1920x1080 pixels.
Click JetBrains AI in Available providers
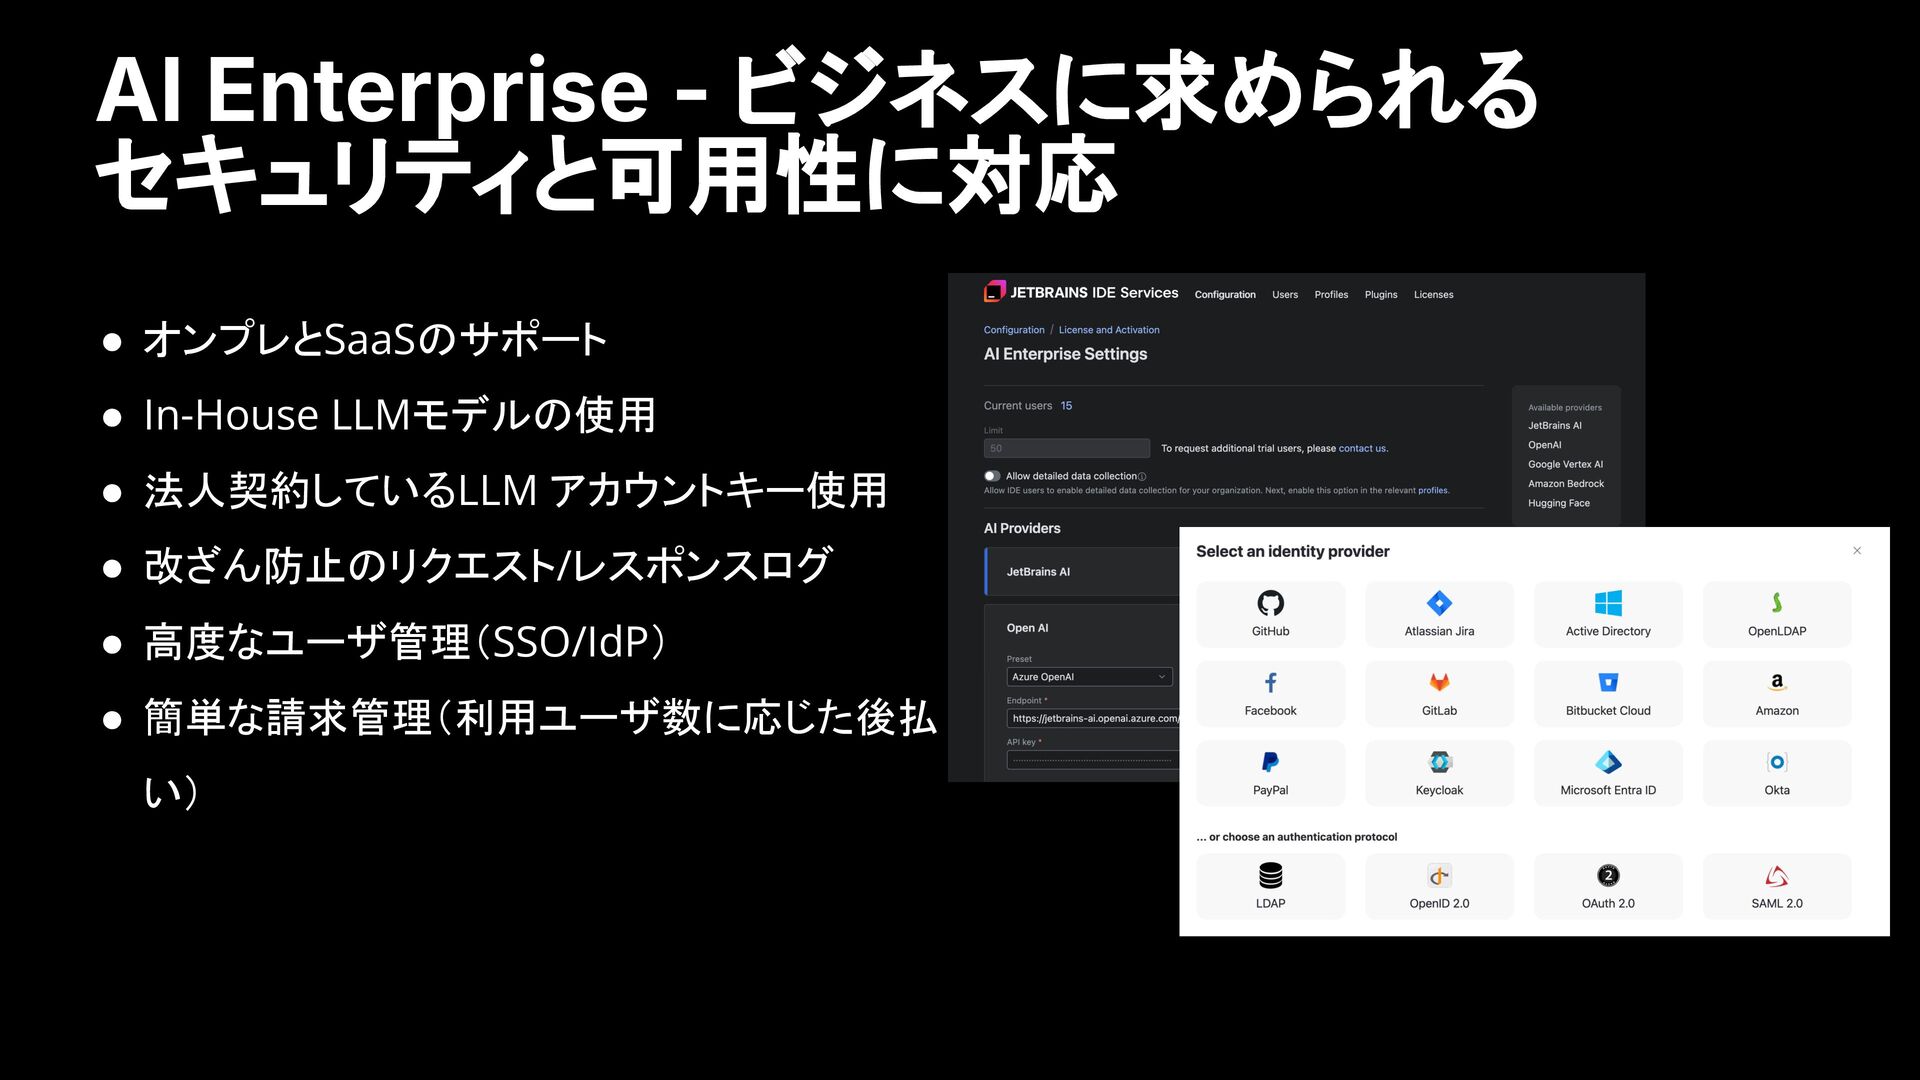1555,426
